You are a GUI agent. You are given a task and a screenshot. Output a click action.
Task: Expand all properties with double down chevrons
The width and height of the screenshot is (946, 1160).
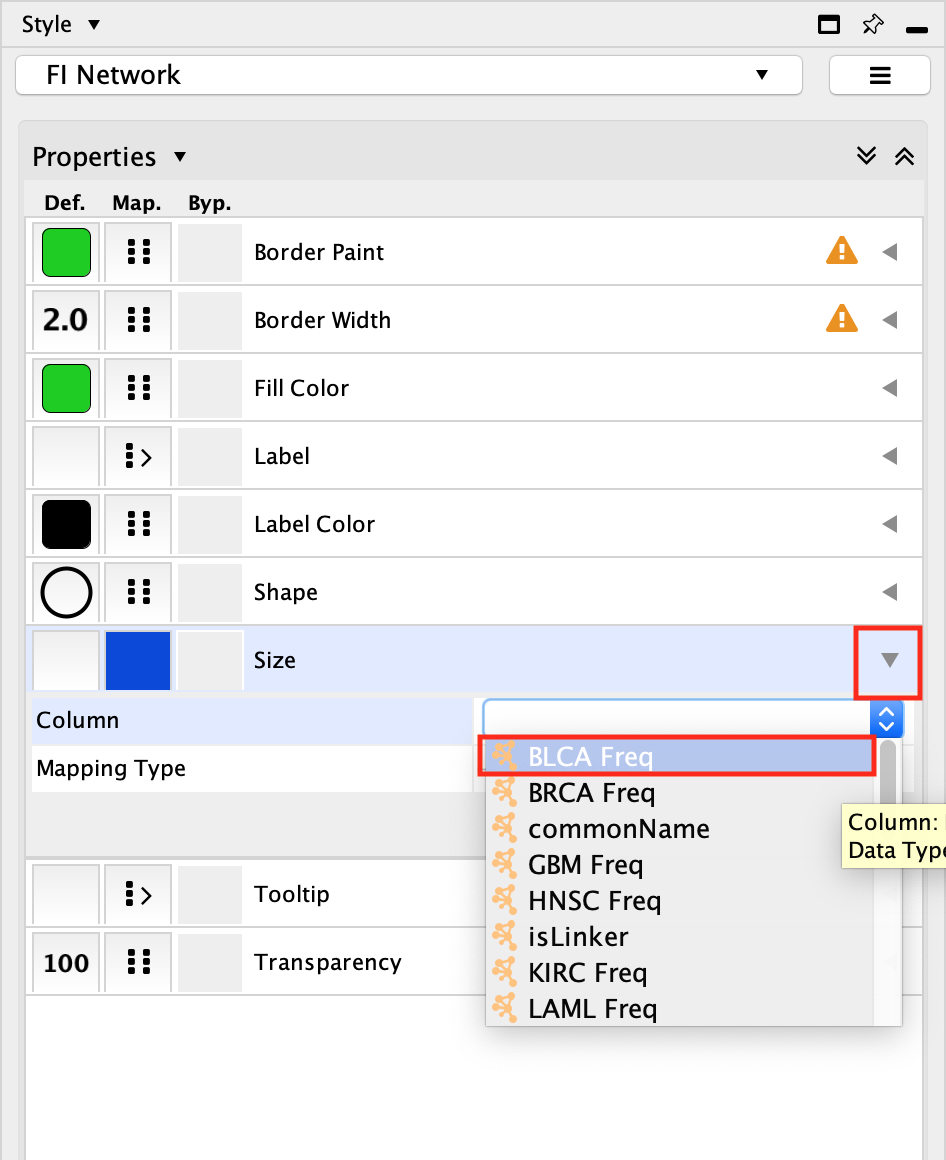[x=866, y=157]
